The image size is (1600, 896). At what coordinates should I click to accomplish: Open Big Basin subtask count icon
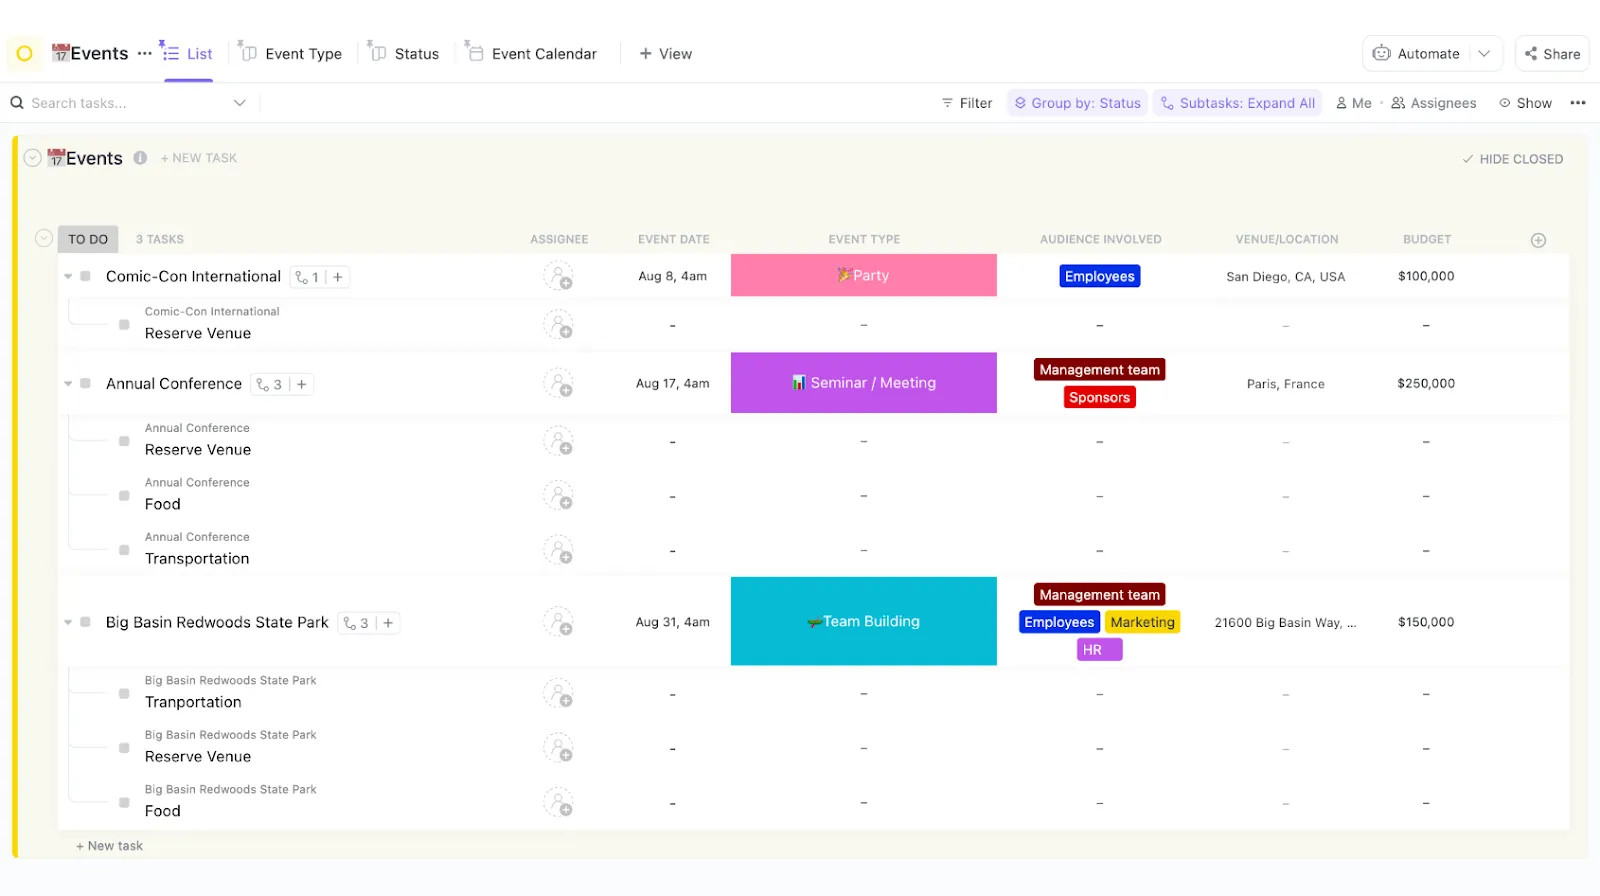coord(356,623)
